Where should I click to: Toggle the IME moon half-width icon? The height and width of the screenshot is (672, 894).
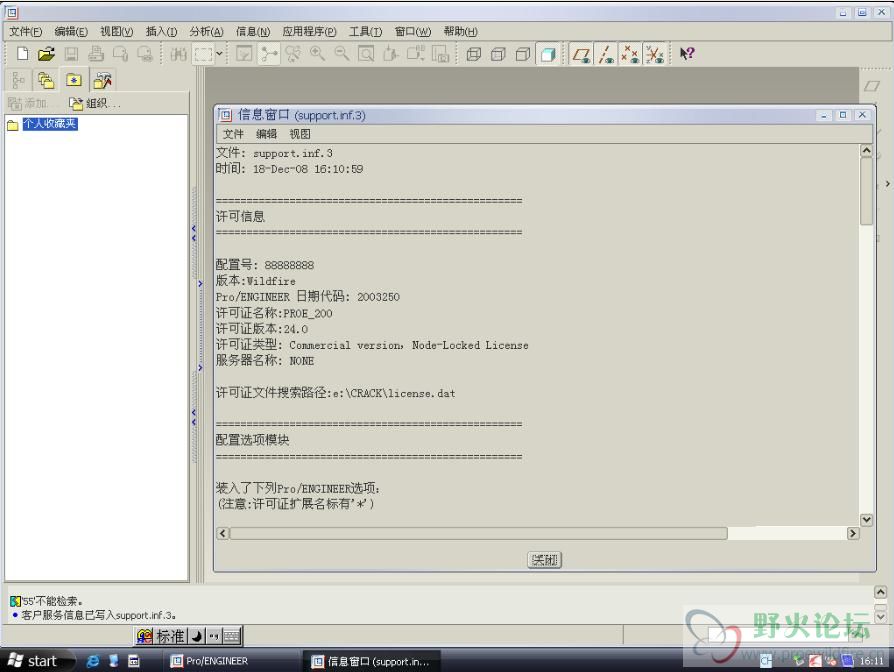pos(197,636)
